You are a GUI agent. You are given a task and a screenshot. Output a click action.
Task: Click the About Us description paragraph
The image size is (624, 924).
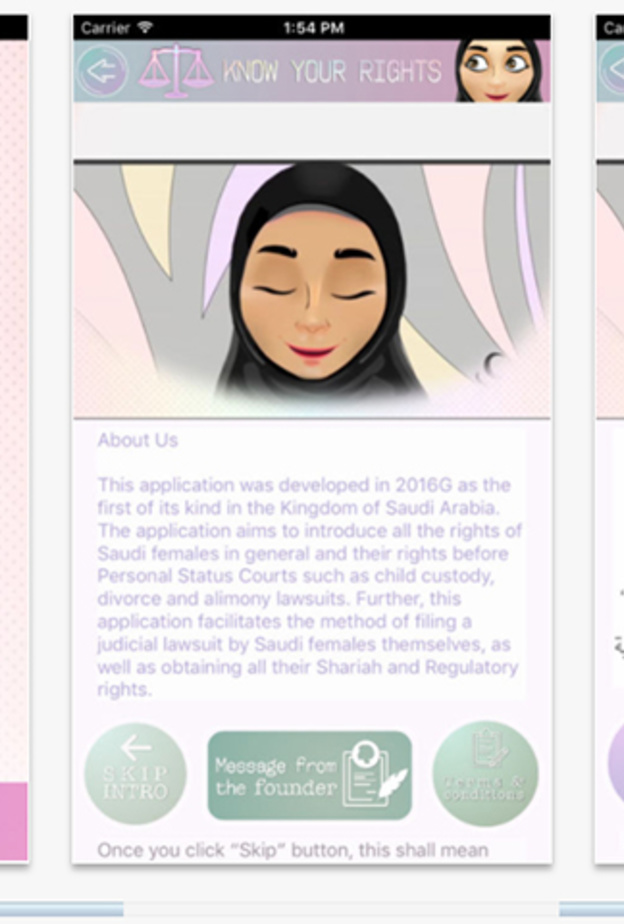[x=309, y=587]
